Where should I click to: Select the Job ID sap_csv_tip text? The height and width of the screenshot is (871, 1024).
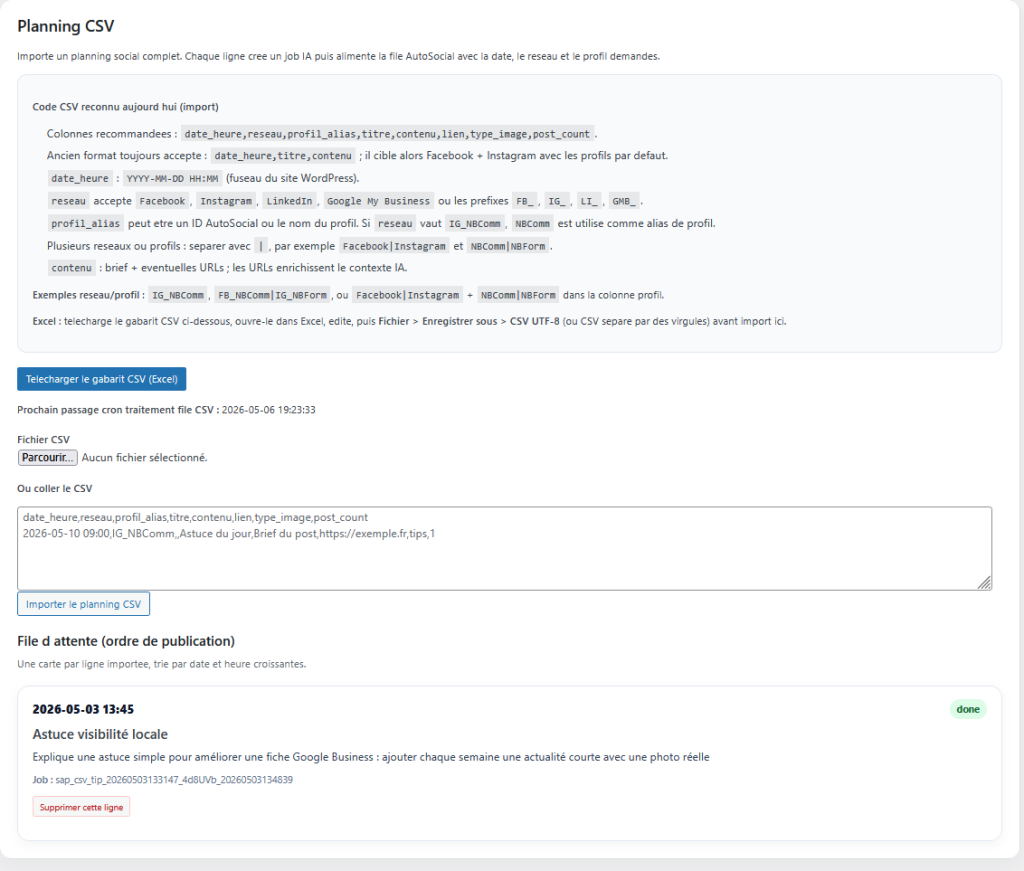174,780
